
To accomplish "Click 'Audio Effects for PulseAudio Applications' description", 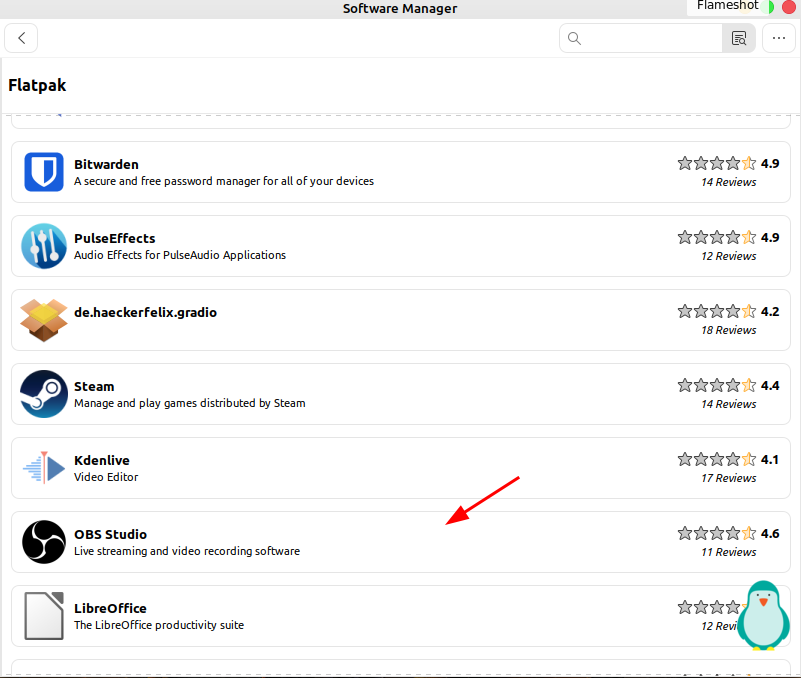I will click(x=180, y=255).
